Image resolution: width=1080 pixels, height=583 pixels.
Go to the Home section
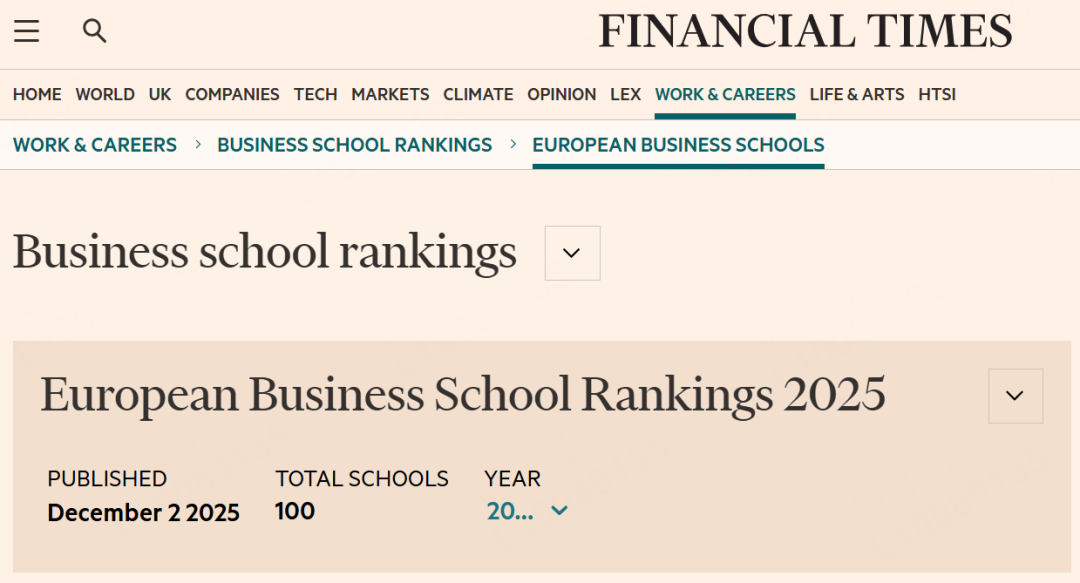(x=37, y=94)
